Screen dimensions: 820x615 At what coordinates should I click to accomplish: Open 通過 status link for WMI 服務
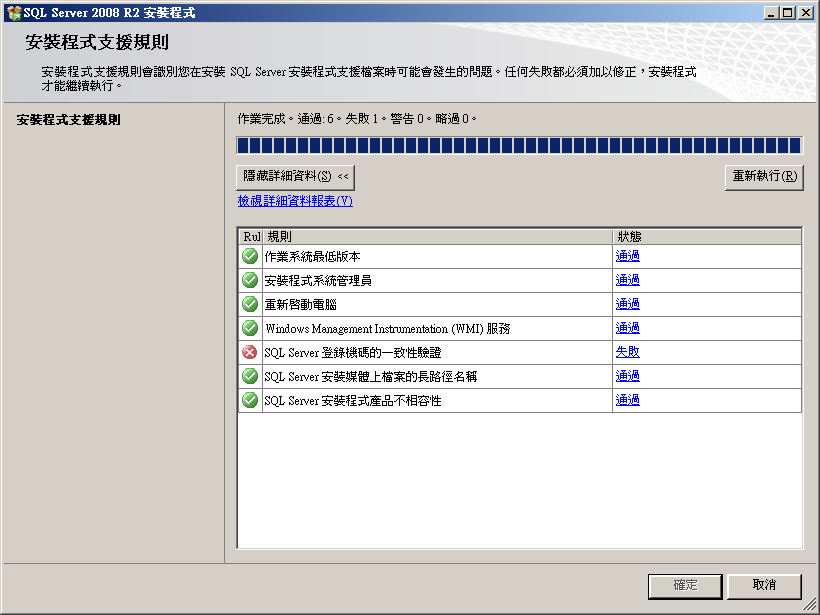click(x=628, y=328)
